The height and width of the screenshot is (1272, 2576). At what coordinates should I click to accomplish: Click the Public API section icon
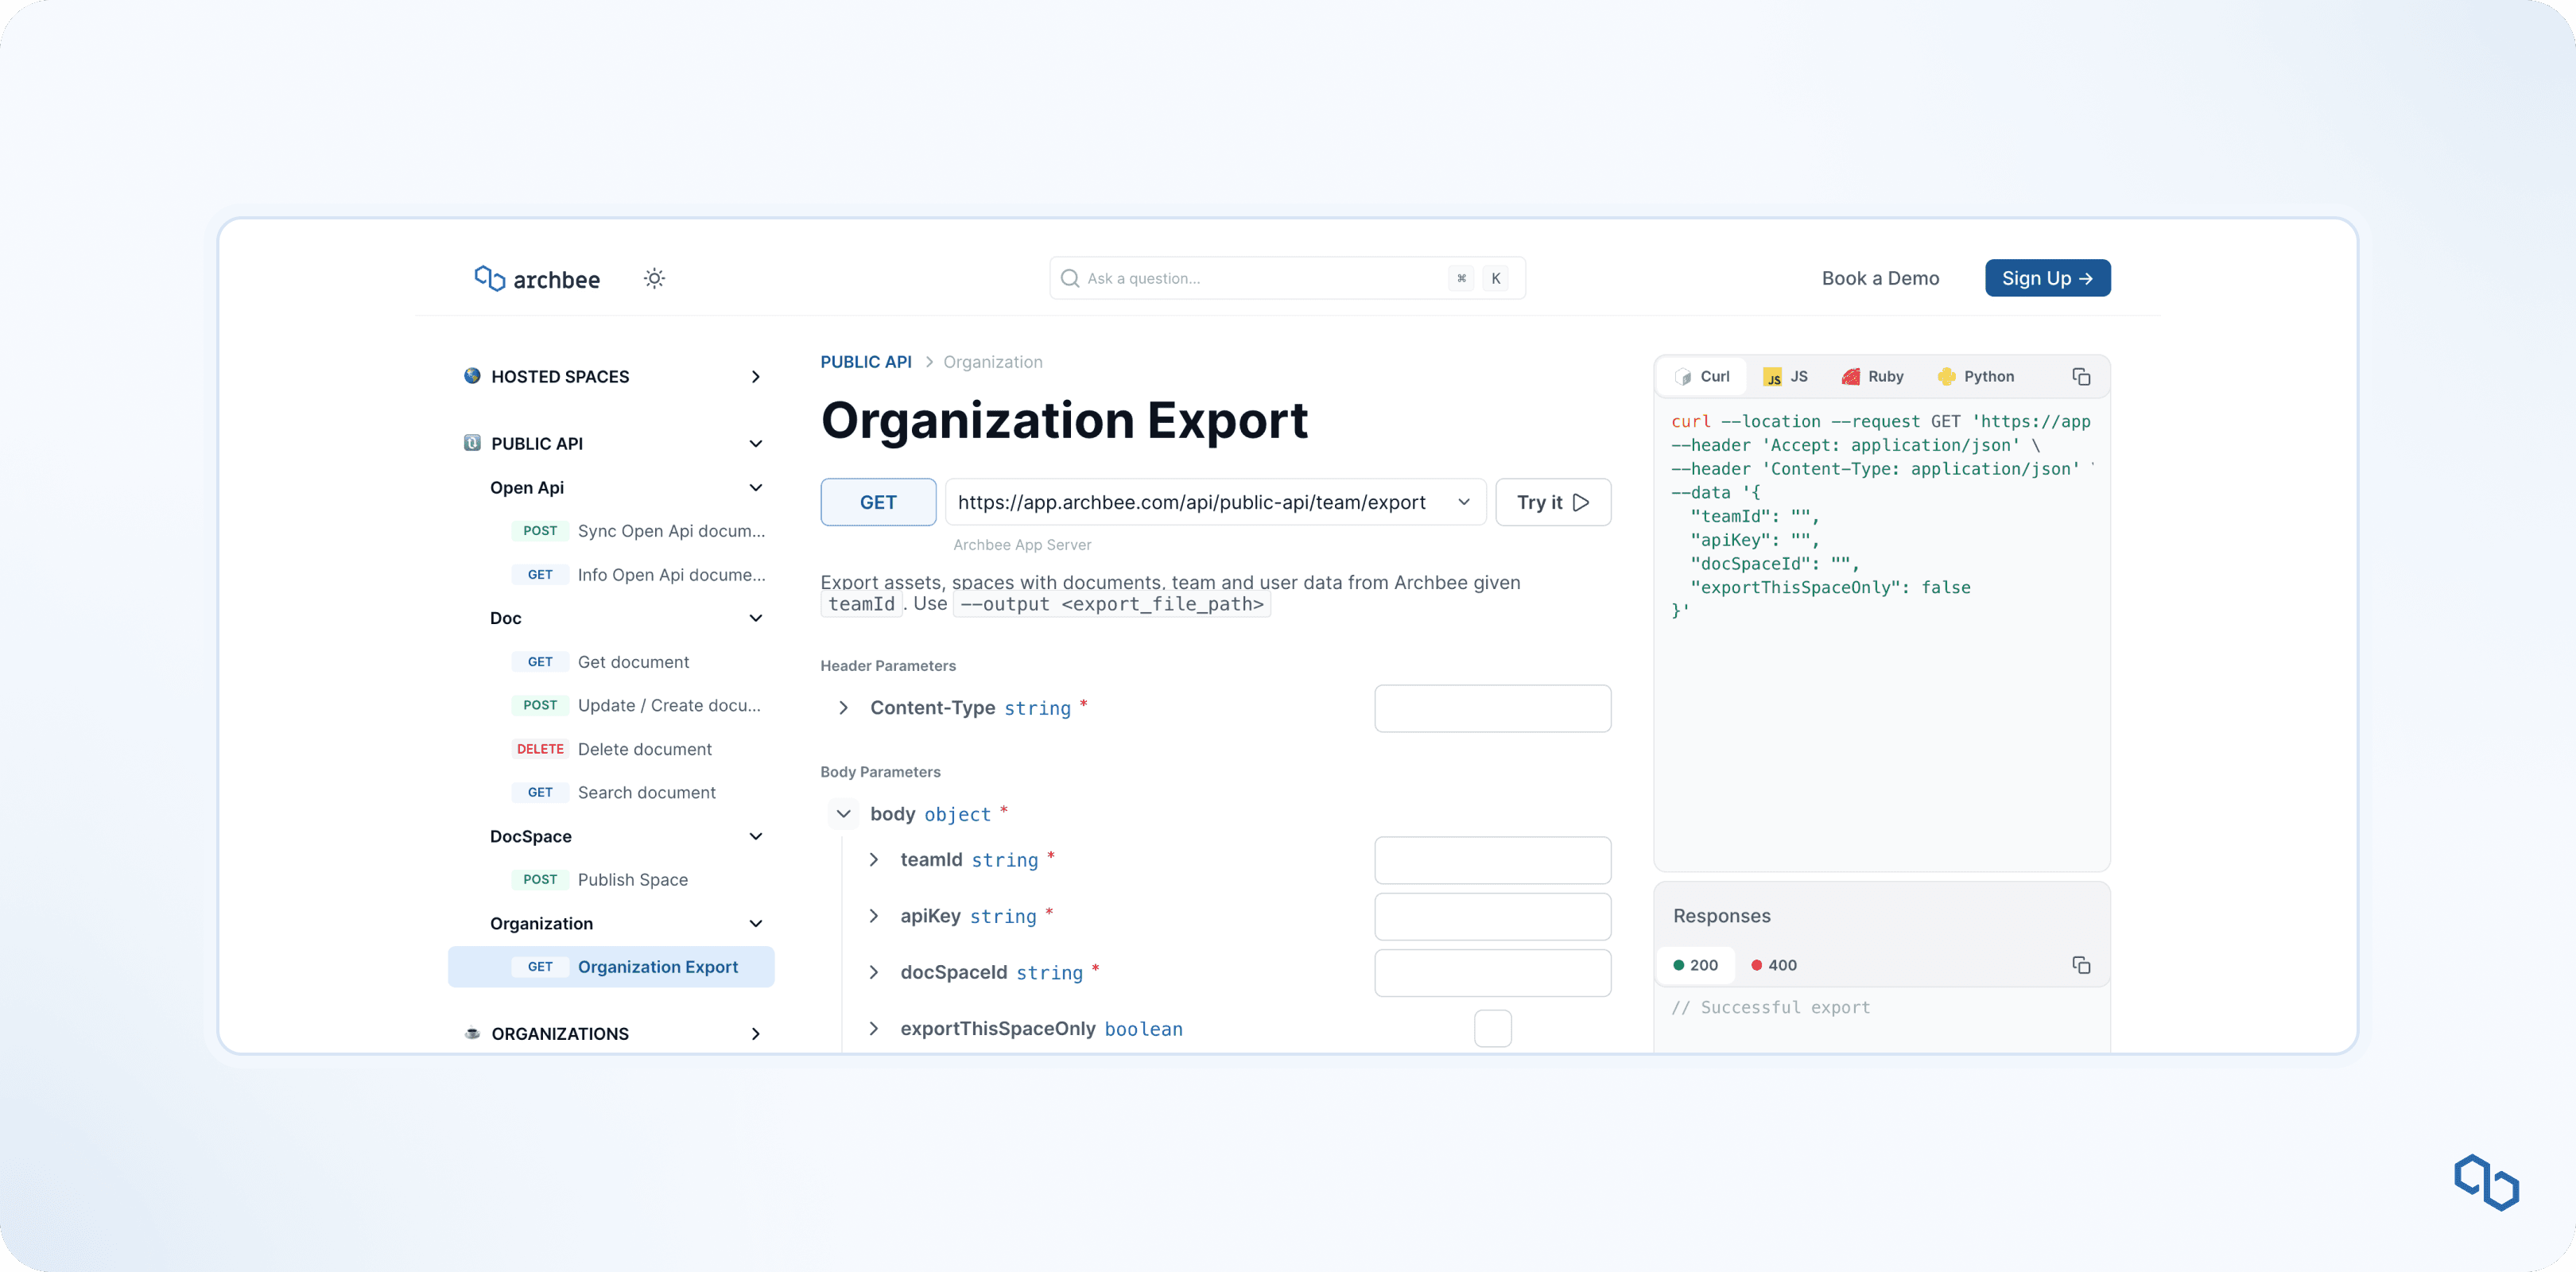pyautogui.click(x=472, y=443)
